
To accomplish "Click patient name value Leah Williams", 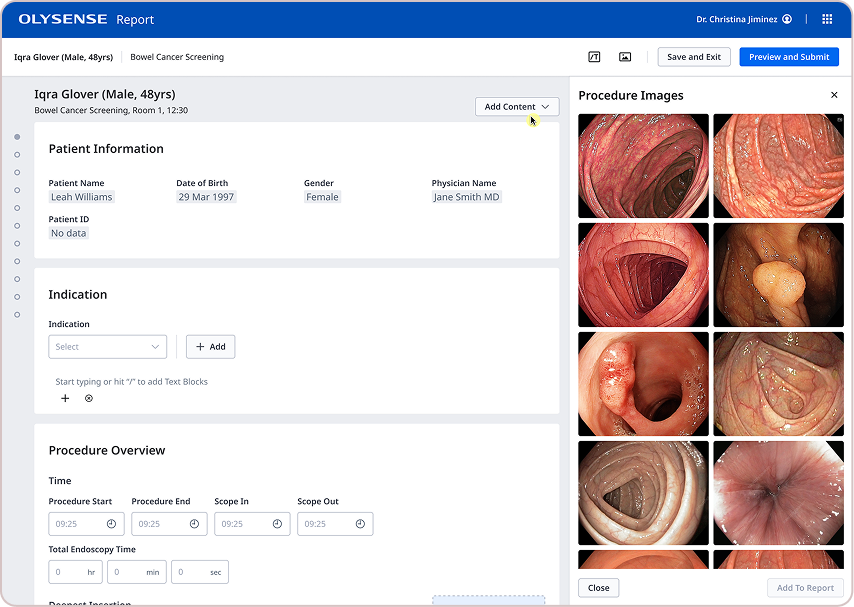I will (x=82, y=197).
